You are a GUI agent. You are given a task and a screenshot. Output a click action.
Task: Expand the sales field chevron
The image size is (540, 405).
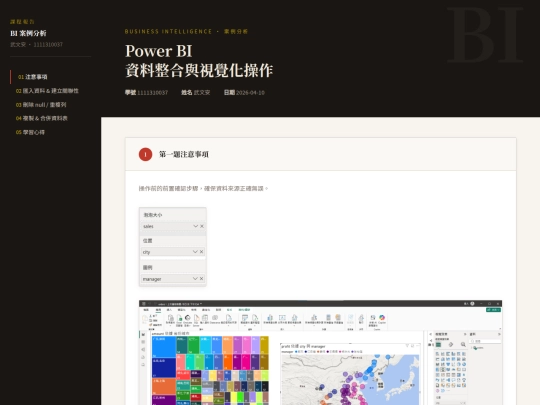[x=195, y=226]
